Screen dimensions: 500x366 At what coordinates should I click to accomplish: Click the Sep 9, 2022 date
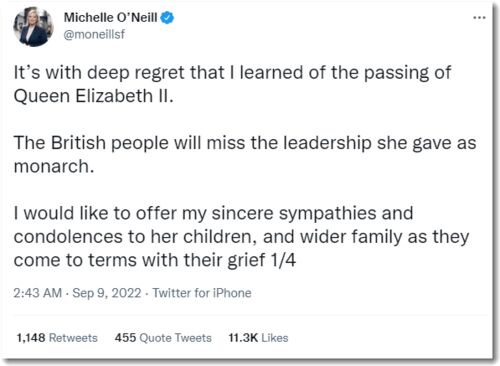[107, 293]
